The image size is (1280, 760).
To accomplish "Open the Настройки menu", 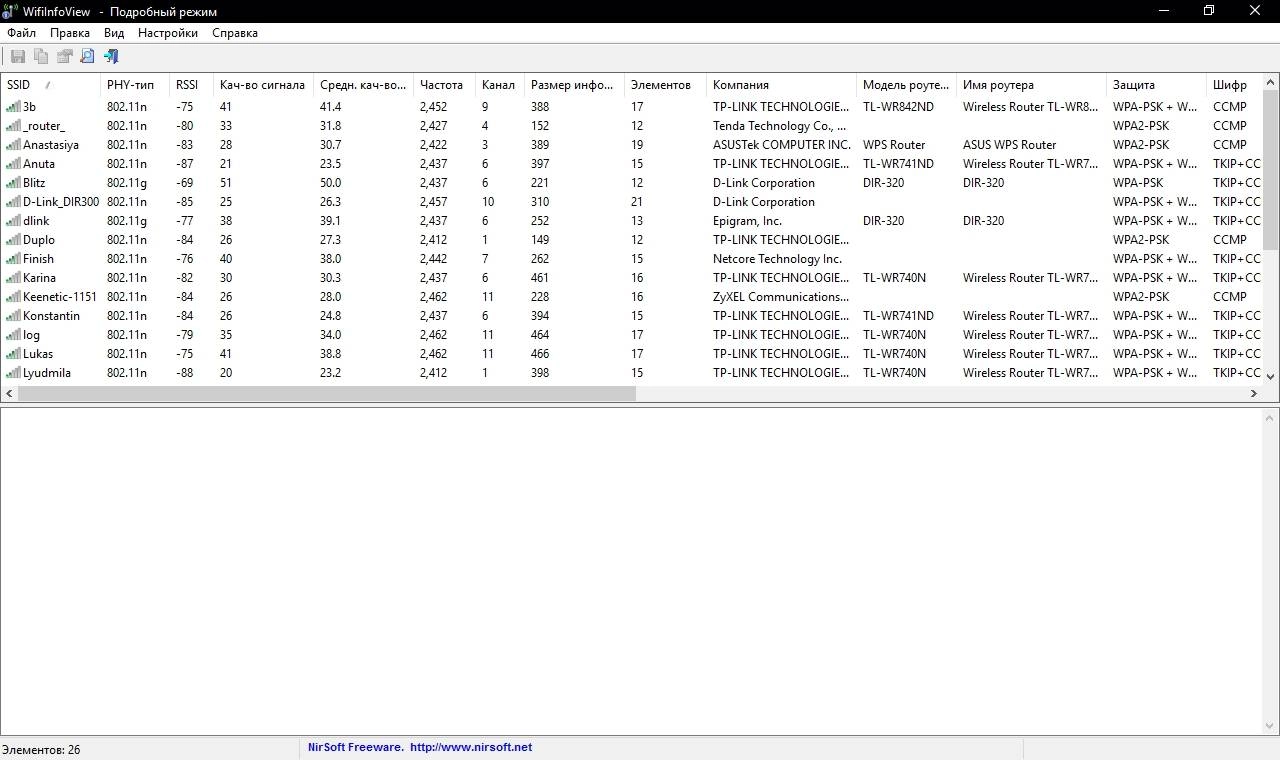I will coord(168,33).
